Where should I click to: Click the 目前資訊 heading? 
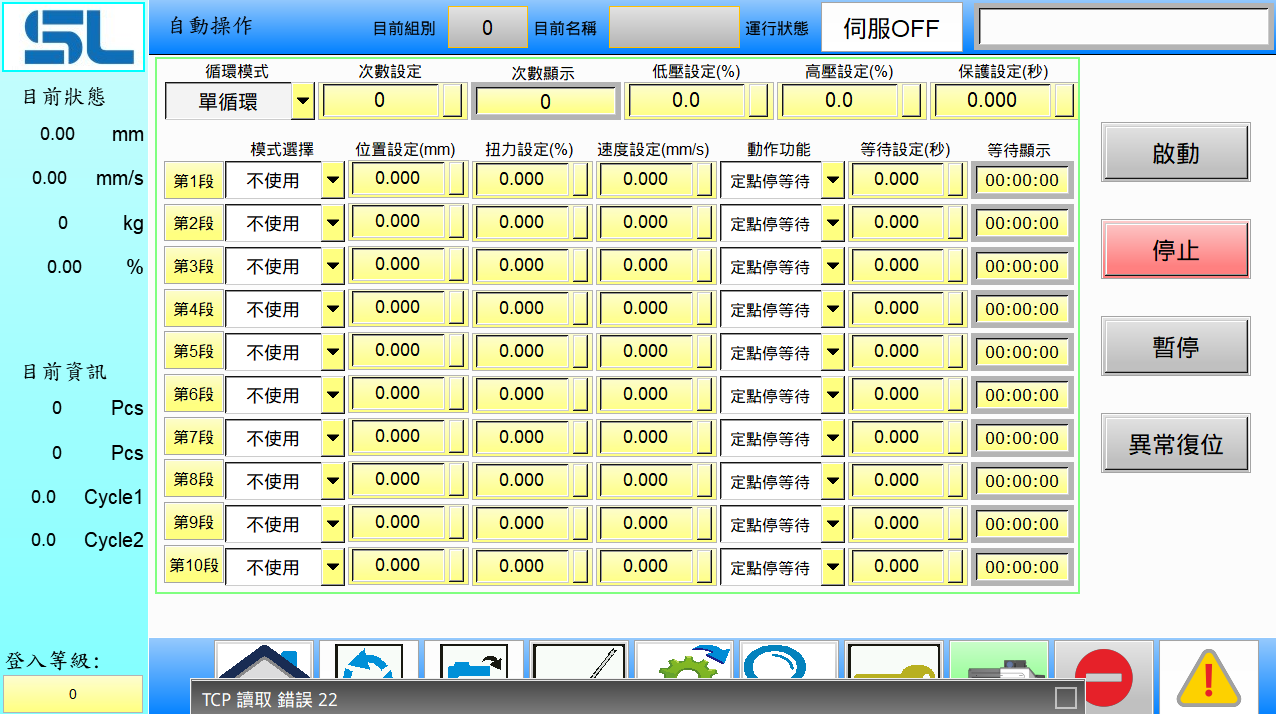coord(64,371)
